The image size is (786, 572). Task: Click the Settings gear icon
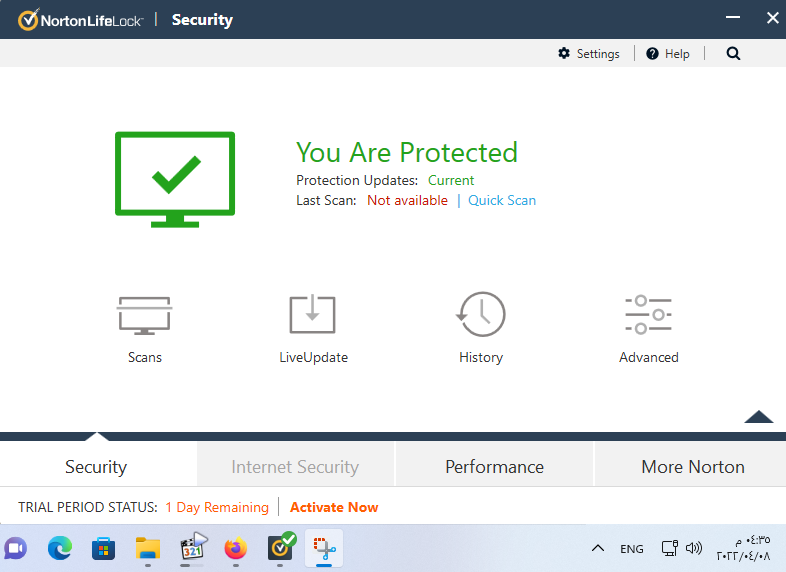pos(564,53)
